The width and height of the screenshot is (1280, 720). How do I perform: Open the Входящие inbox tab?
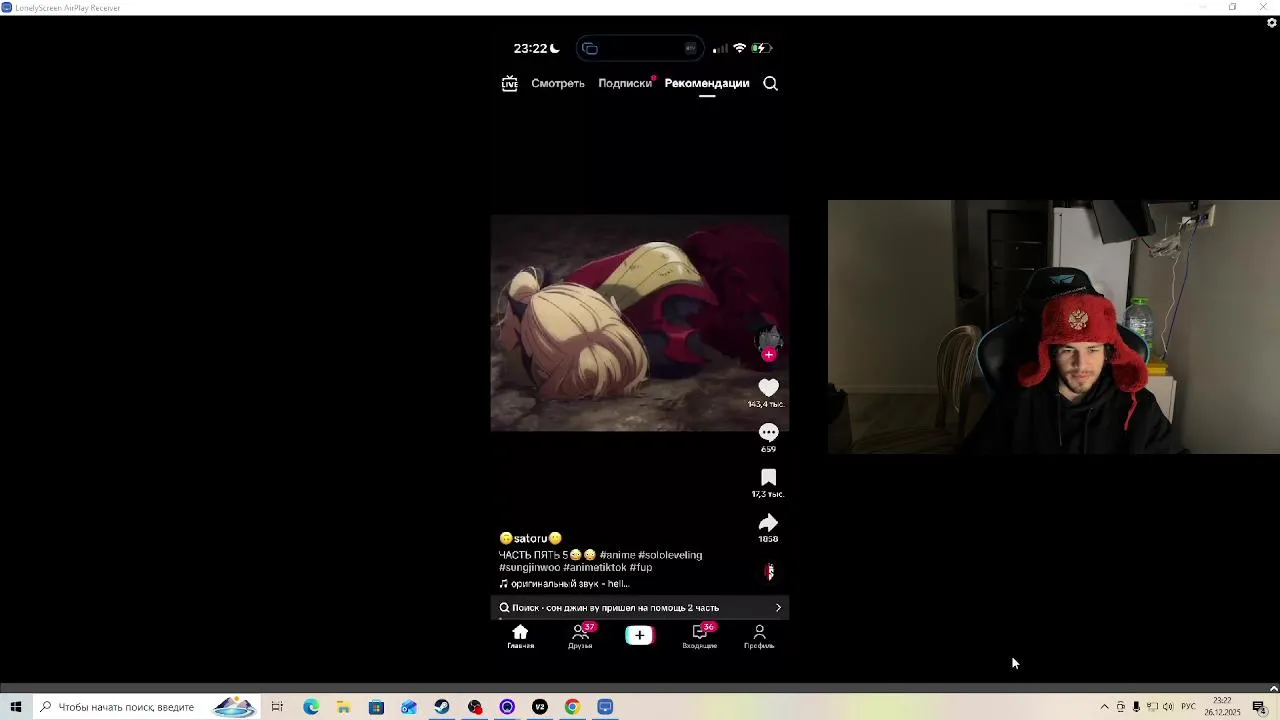coord(700,637)
